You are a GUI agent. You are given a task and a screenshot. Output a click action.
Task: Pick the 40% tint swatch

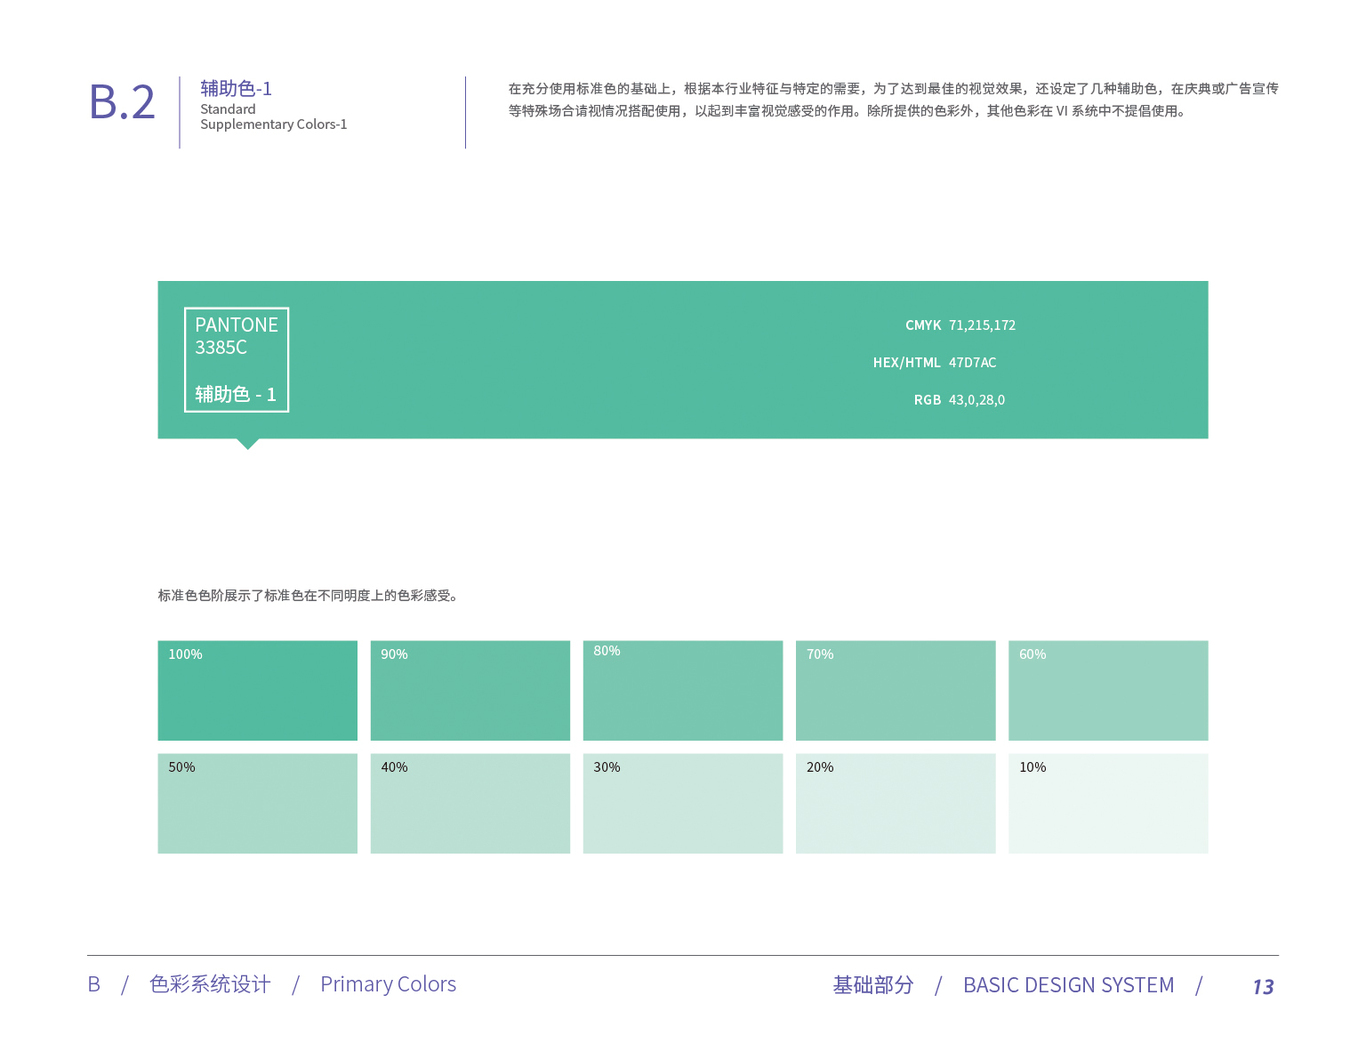[x=470, y=803]
